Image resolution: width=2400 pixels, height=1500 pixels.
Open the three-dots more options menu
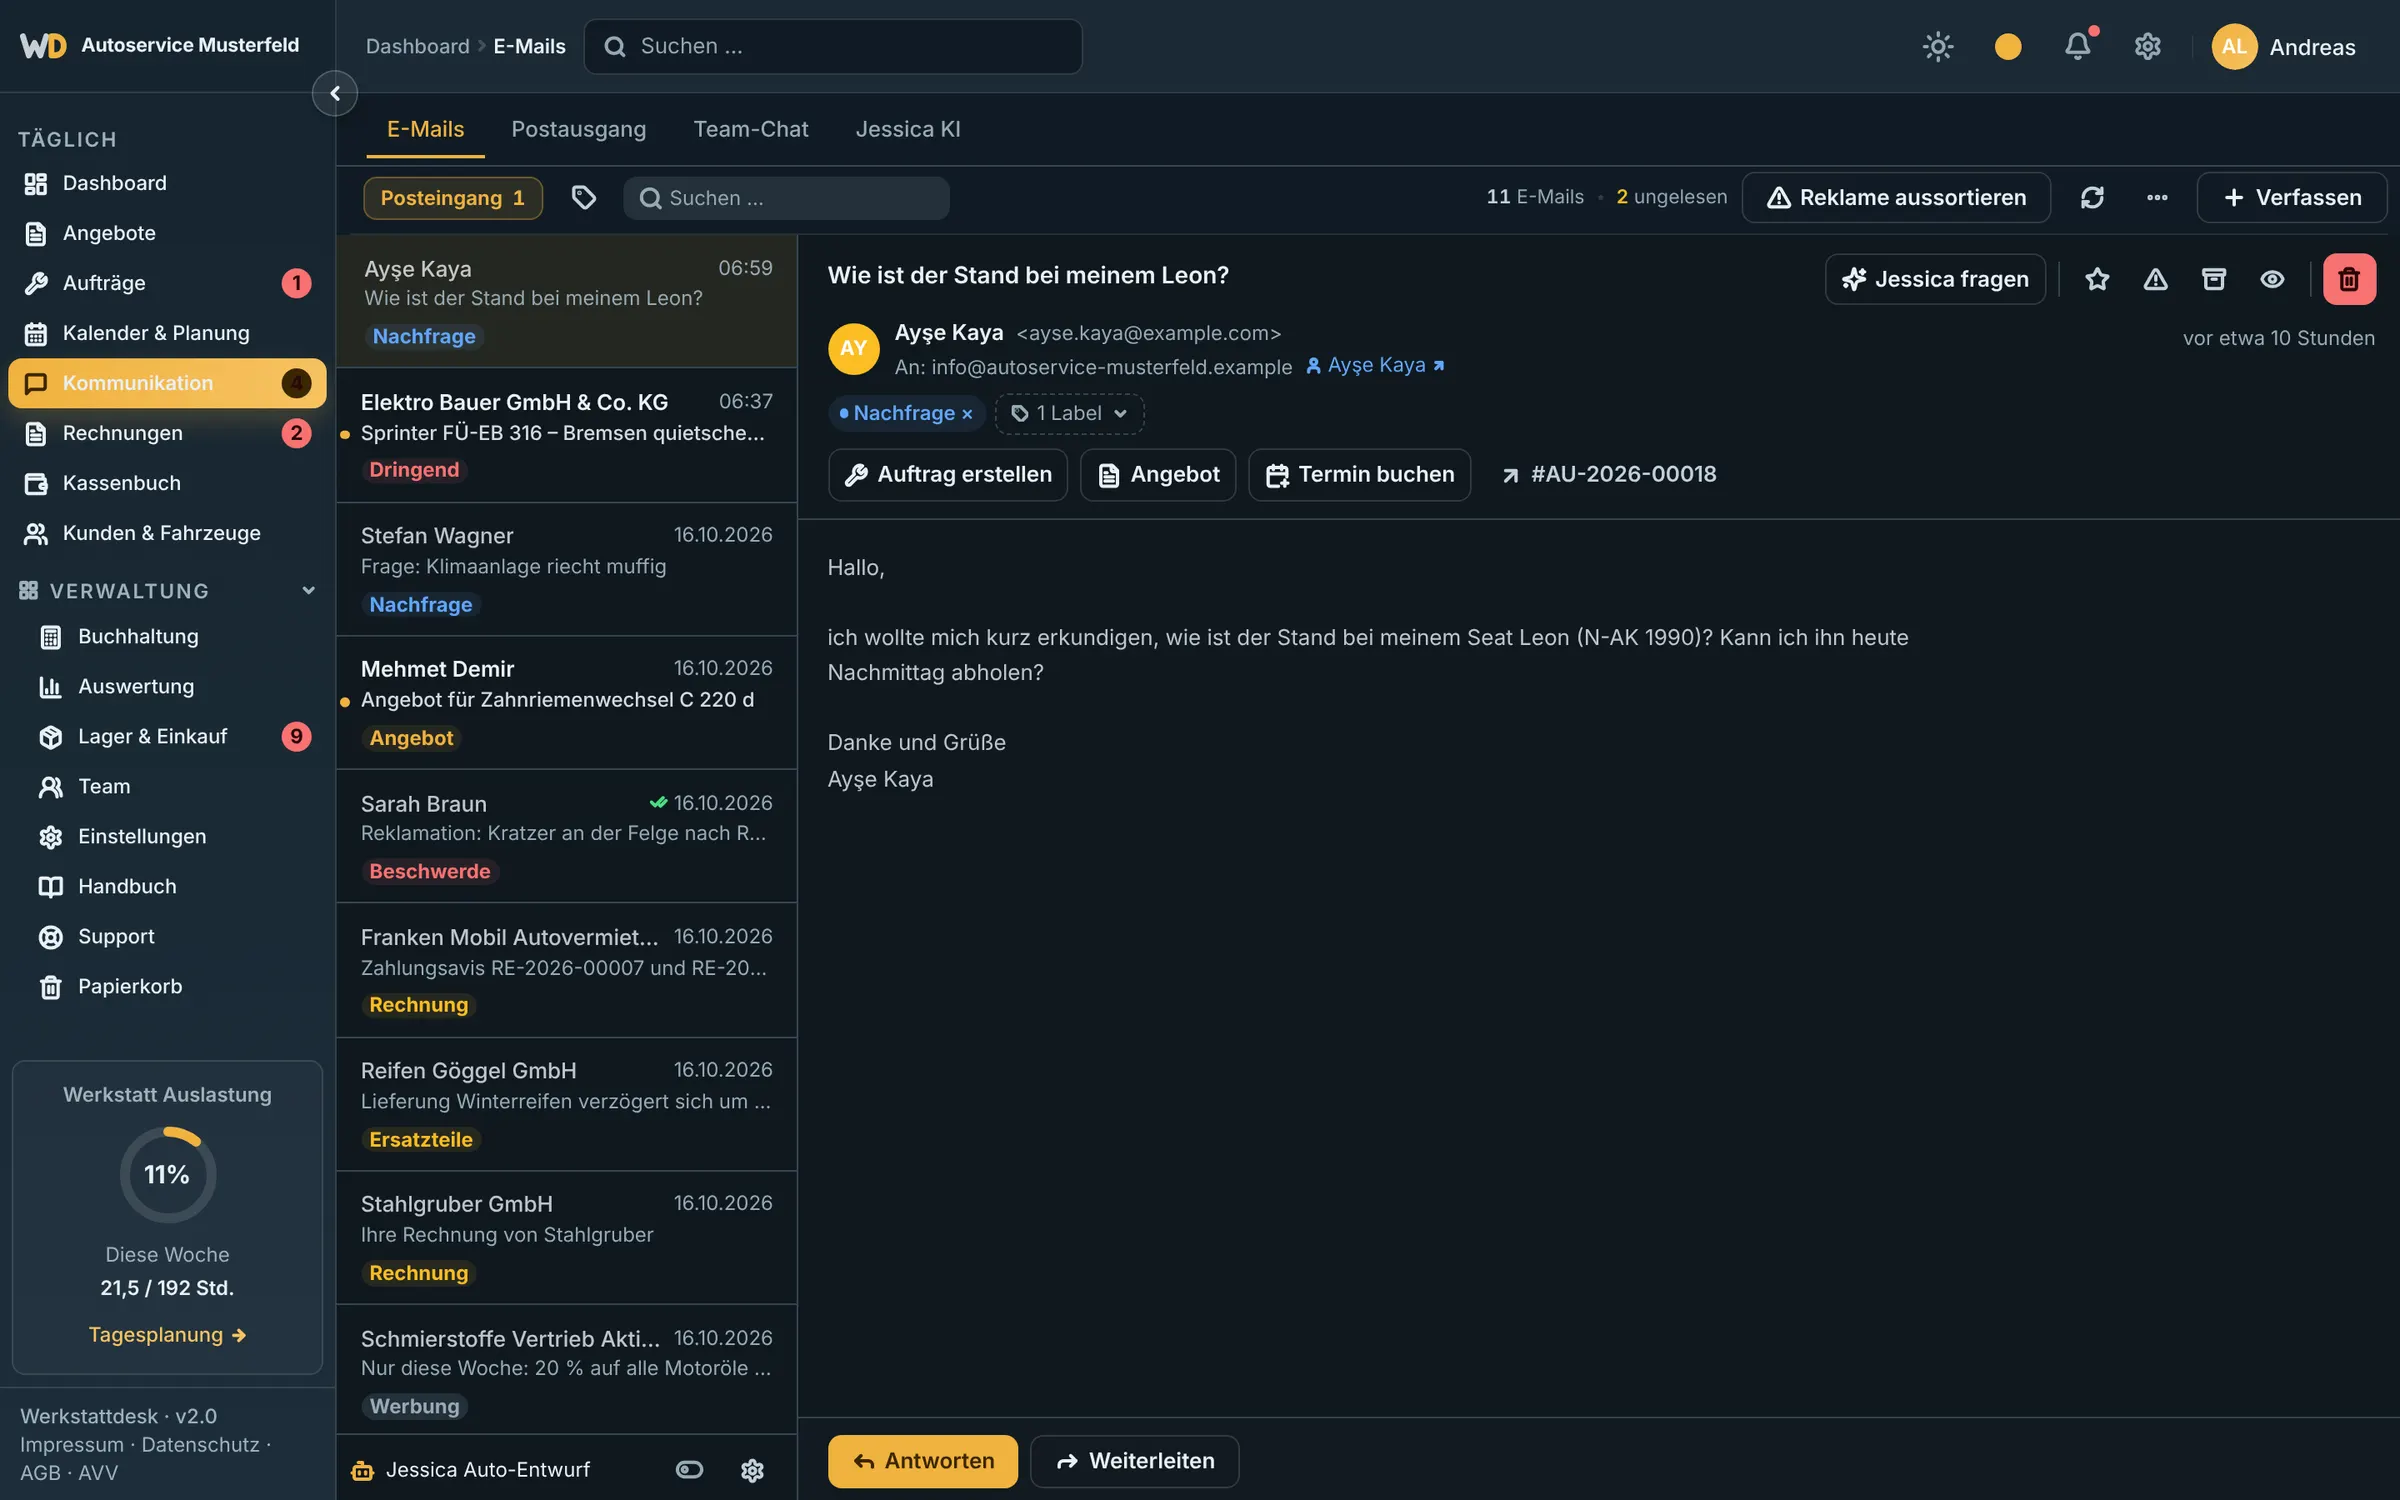(2157, 198)
